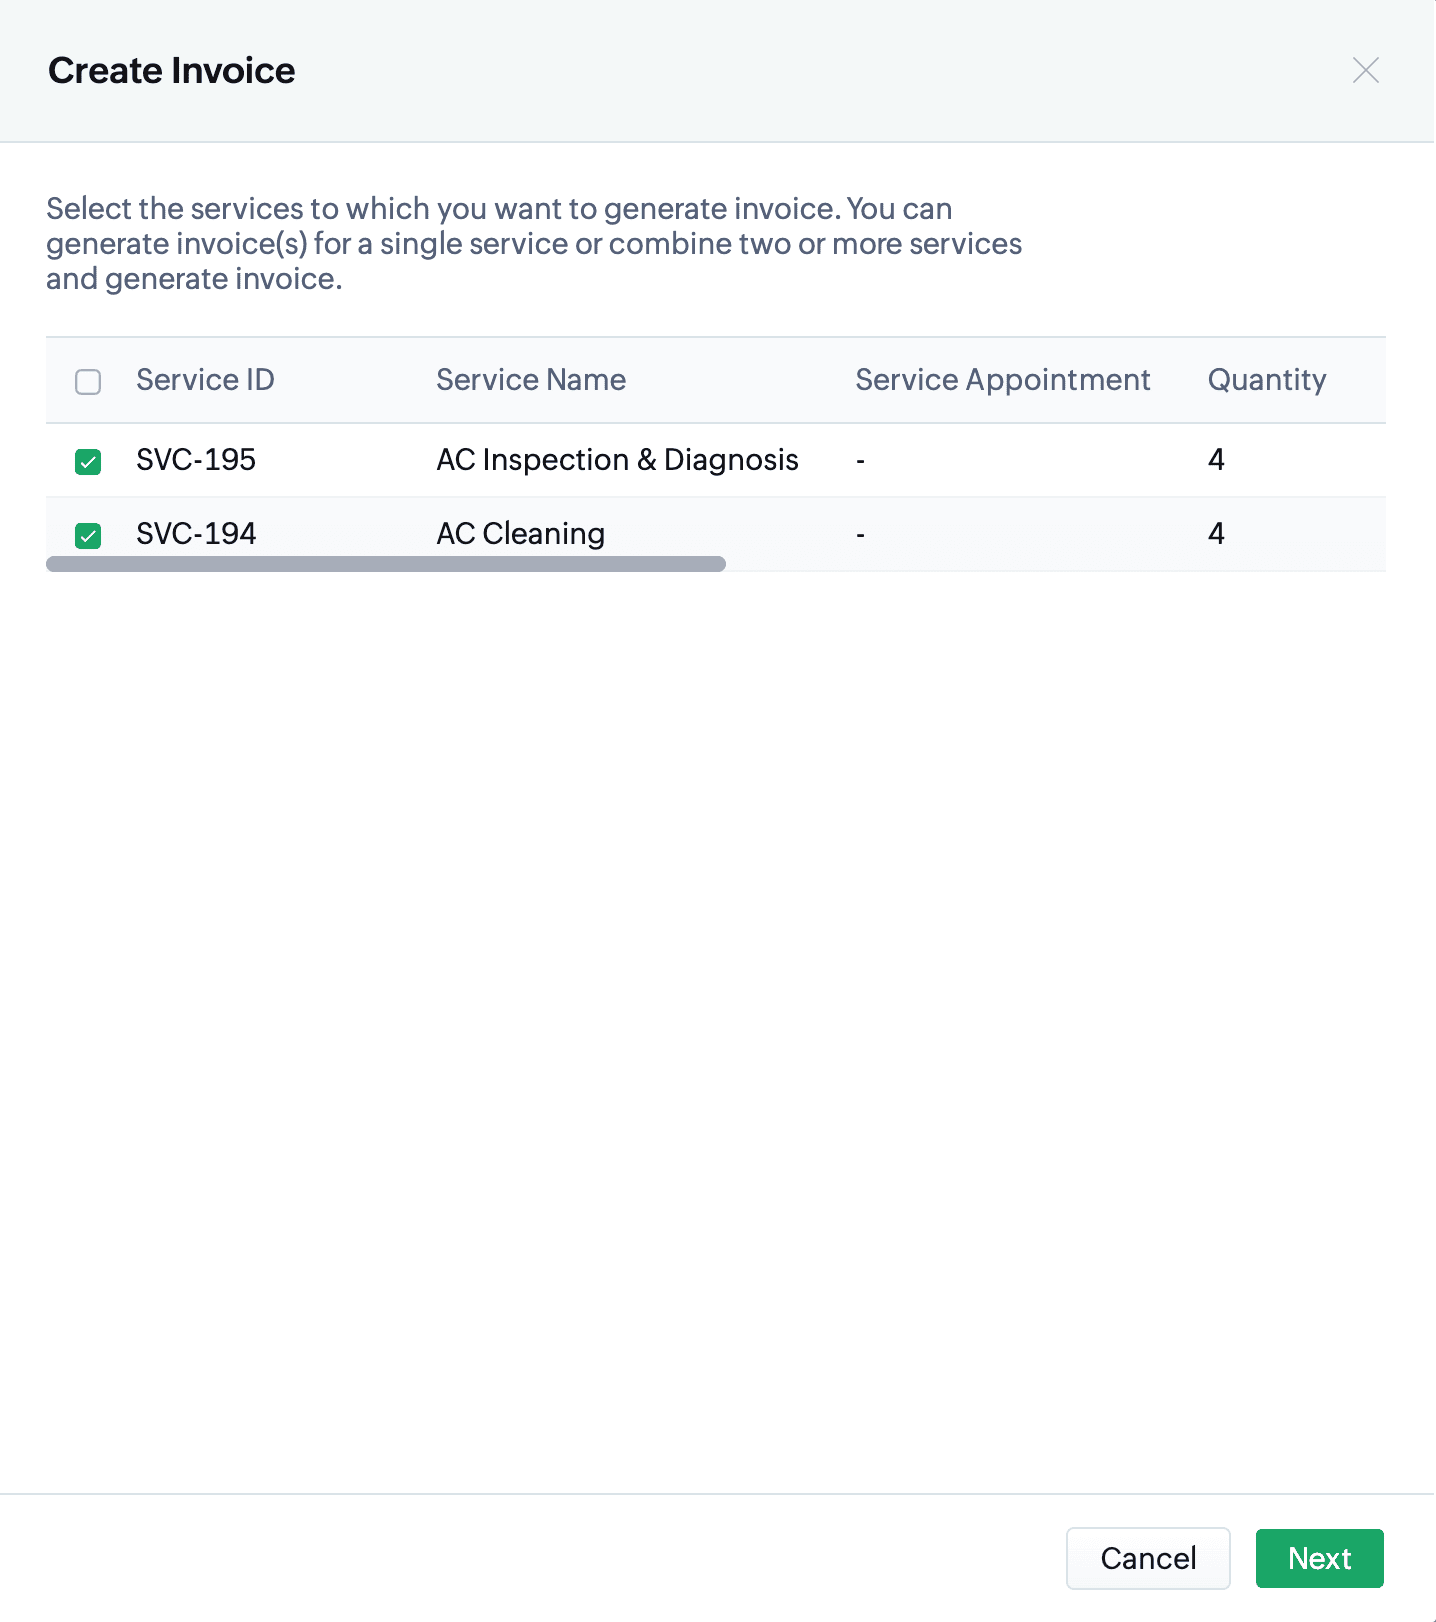Click the Create Invoice dialog title
Viewport: 1436px width, 1622px height.
point(172,71)
